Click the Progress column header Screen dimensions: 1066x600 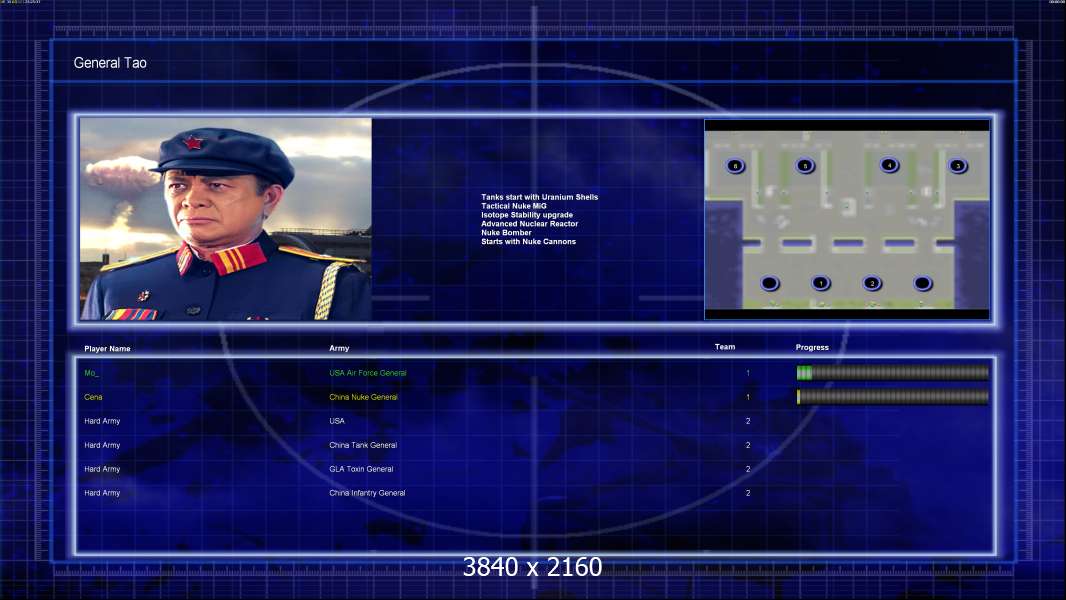tap(812, 347)
